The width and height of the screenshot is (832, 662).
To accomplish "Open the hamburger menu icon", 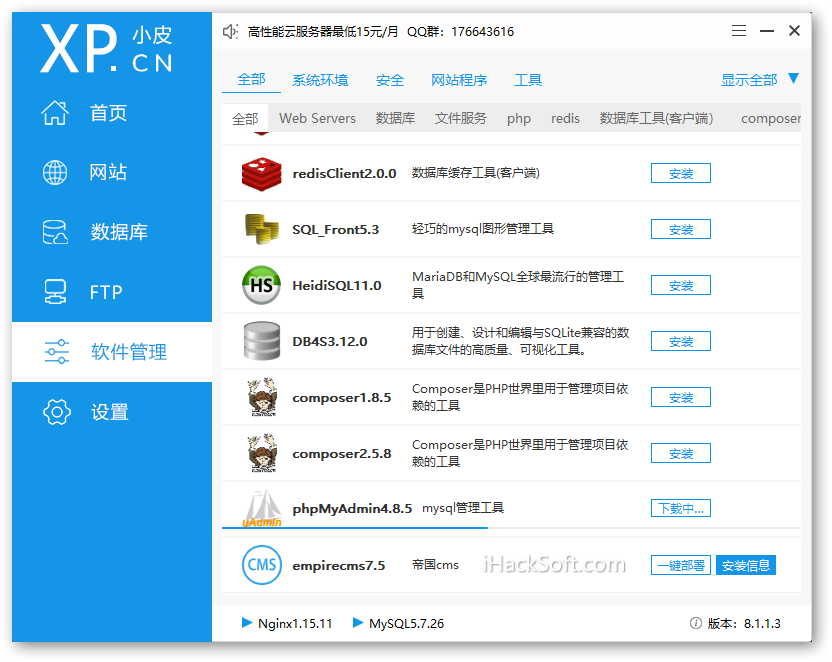I will pyautogui.click(x=739, y=31).
